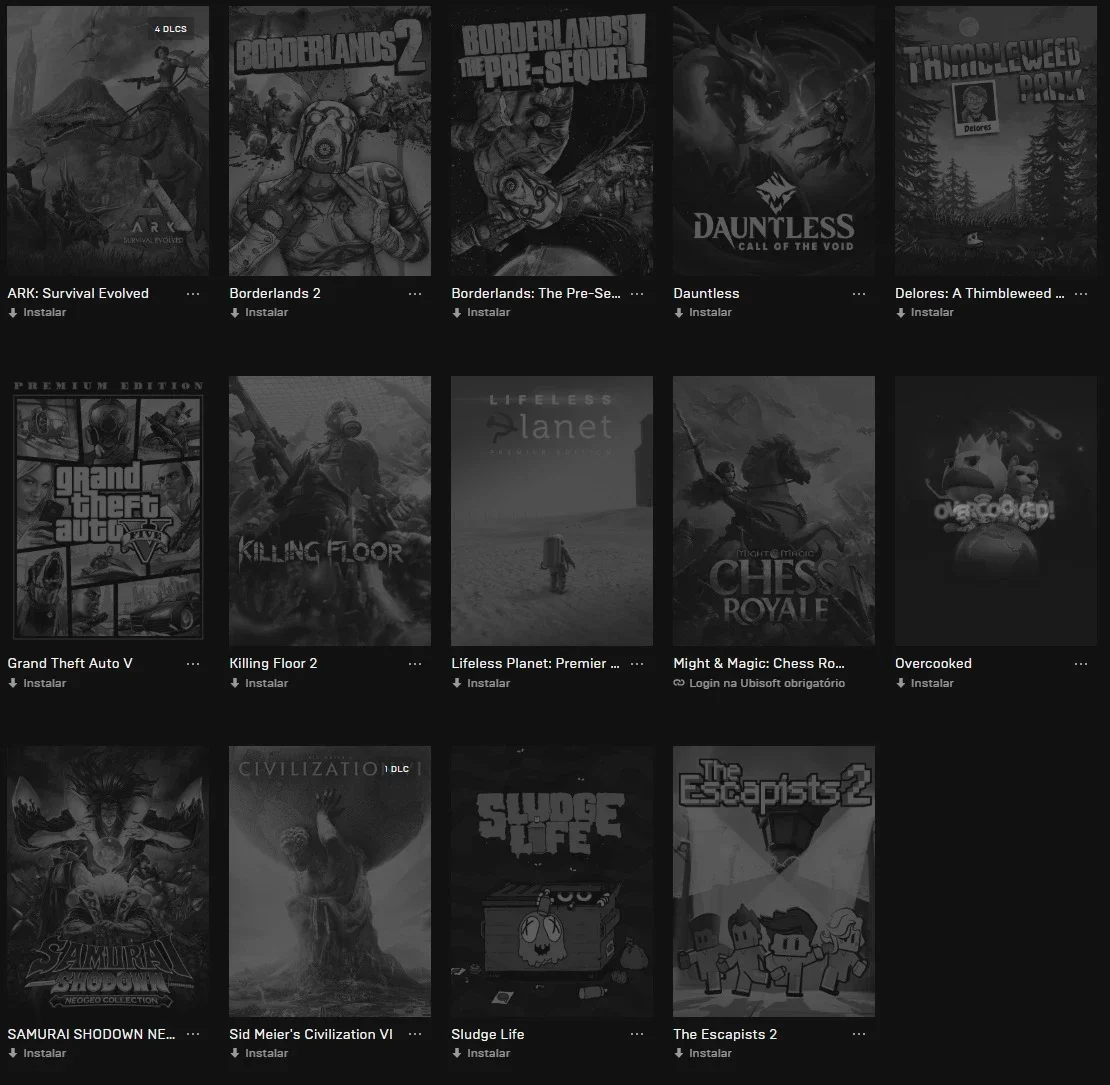The width and height of the screenshot is (1110, 1085).
Task: Select the Grand Theft Auto V cover
Action: [x=108, y=511]
